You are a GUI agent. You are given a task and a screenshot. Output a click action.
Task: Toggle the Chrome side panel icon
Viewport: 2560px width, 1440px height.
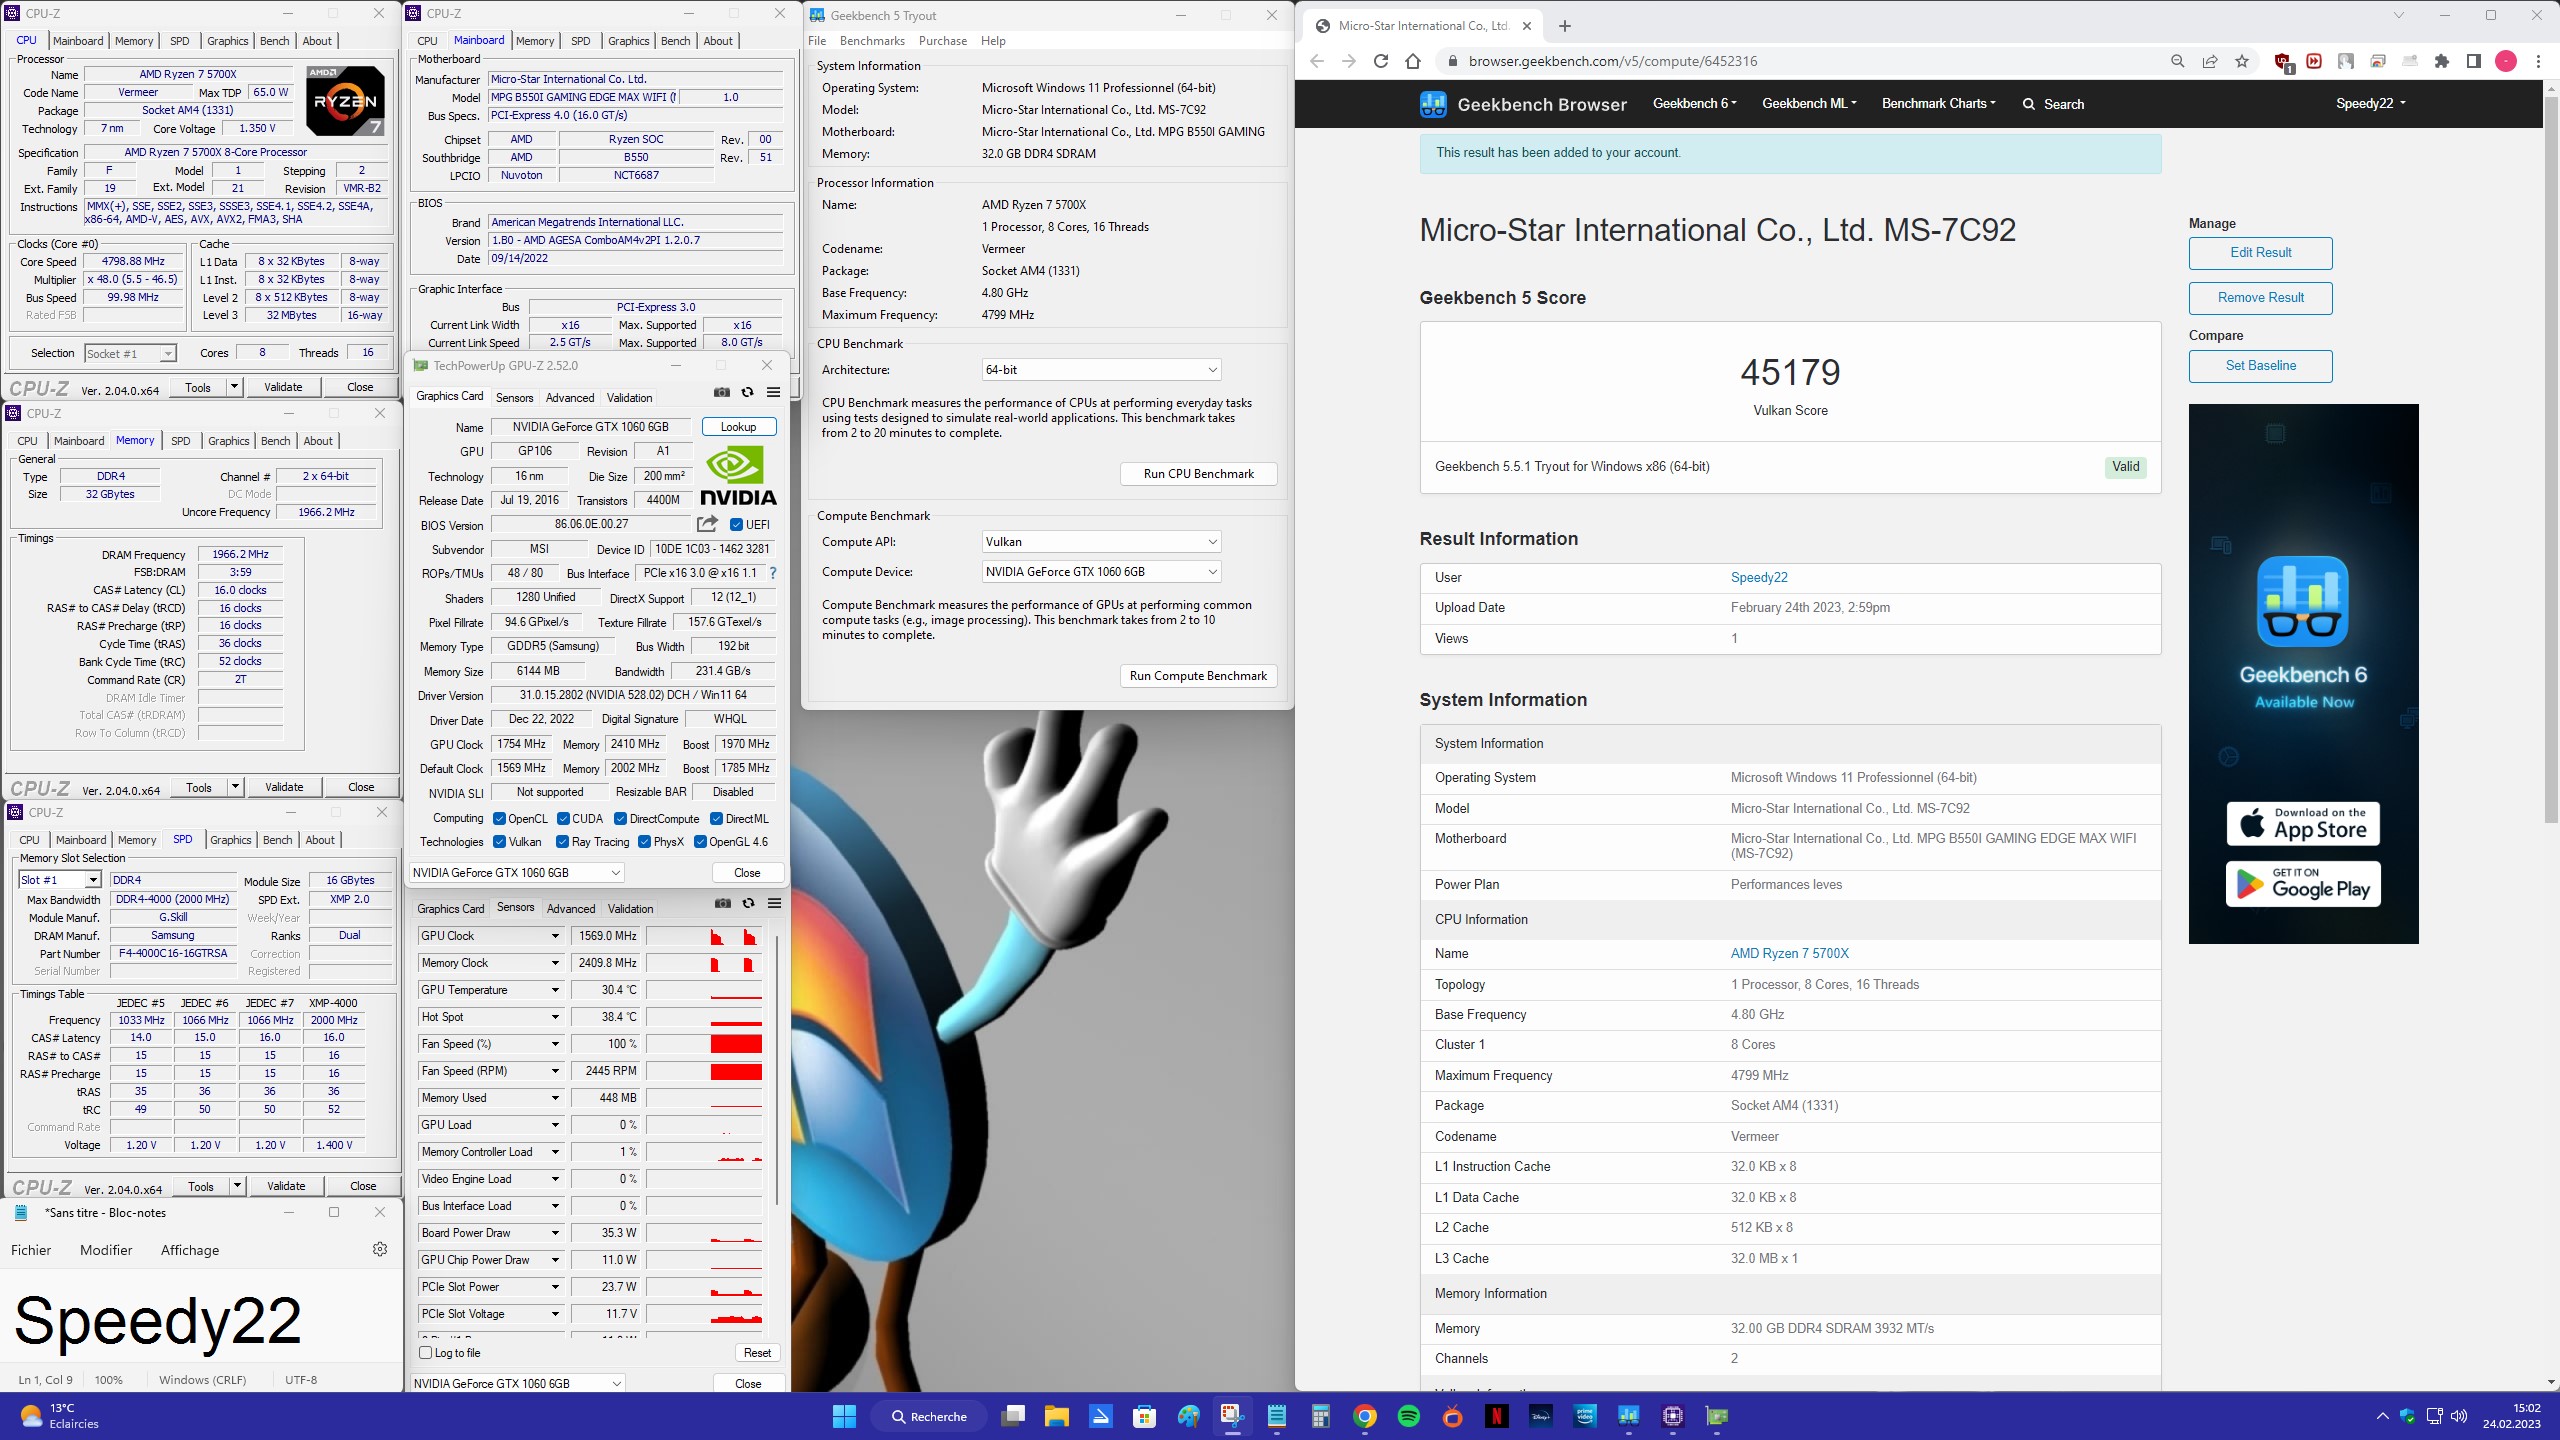[2474, 61]
